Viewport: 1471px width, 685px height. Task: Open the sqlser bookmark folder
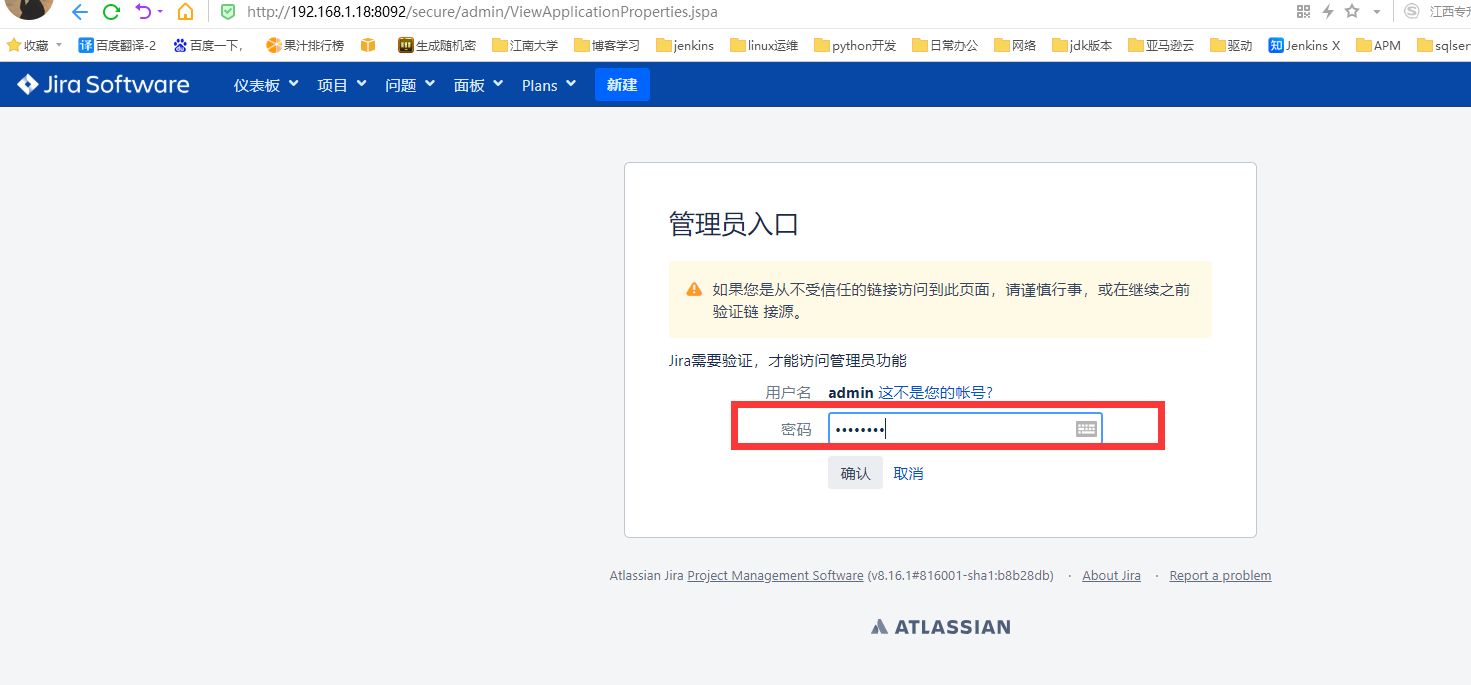(x=1443, y=45)
